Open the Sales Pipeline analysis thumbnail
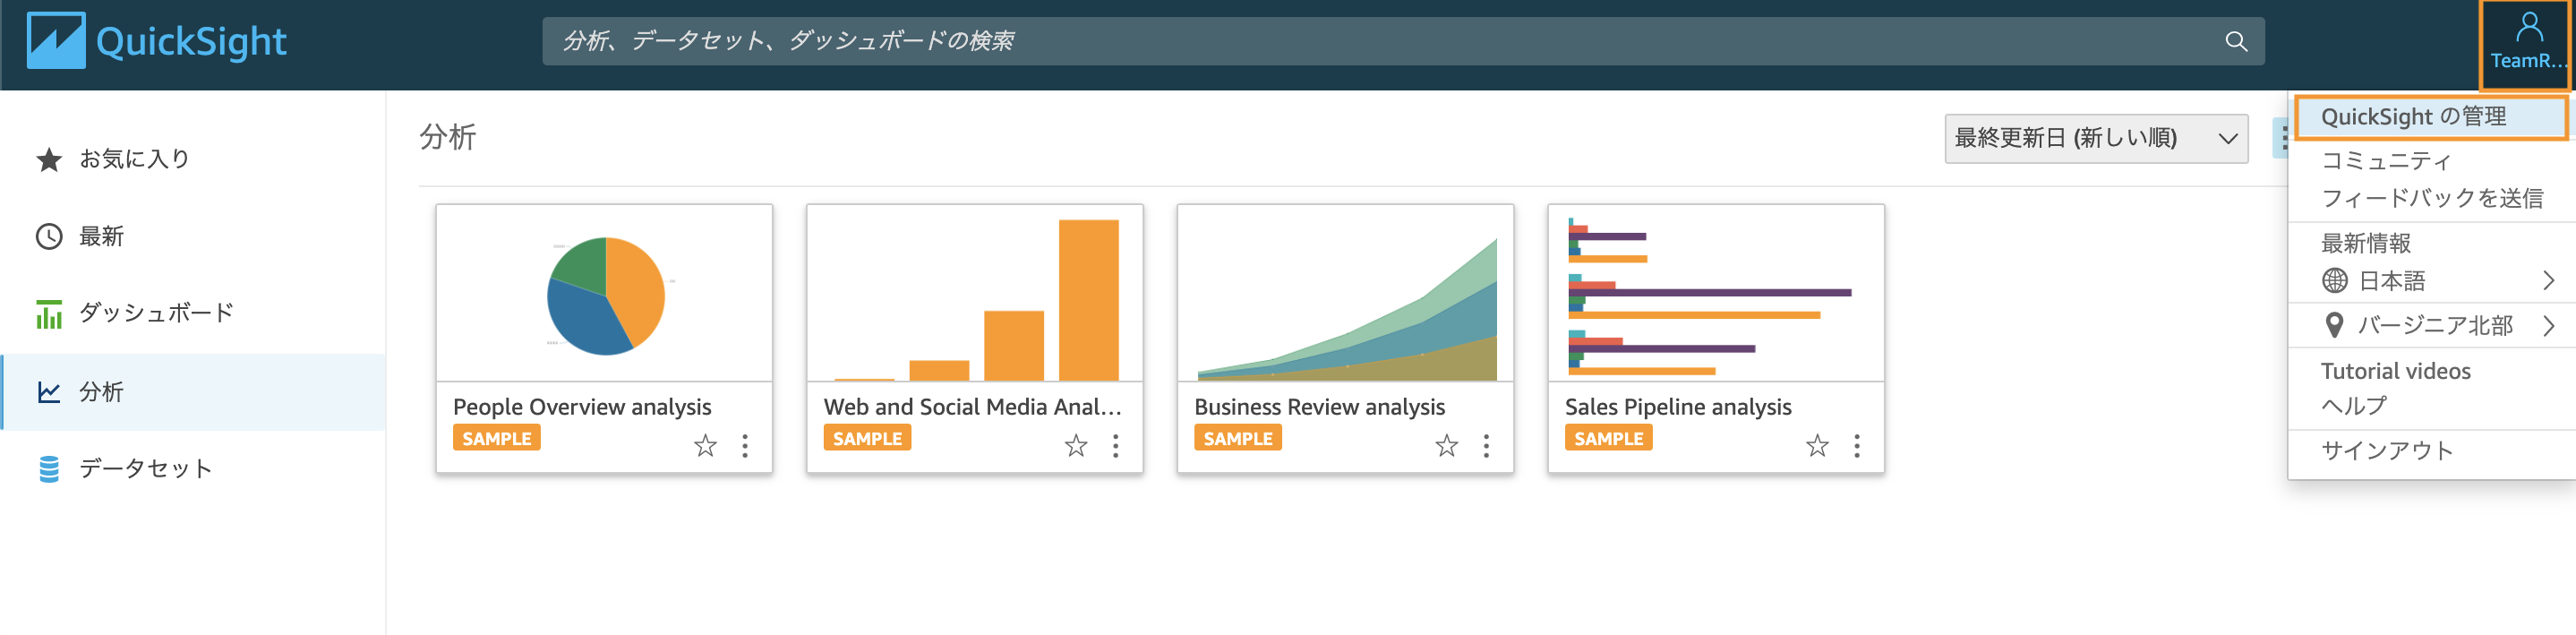 point(1715,294)
